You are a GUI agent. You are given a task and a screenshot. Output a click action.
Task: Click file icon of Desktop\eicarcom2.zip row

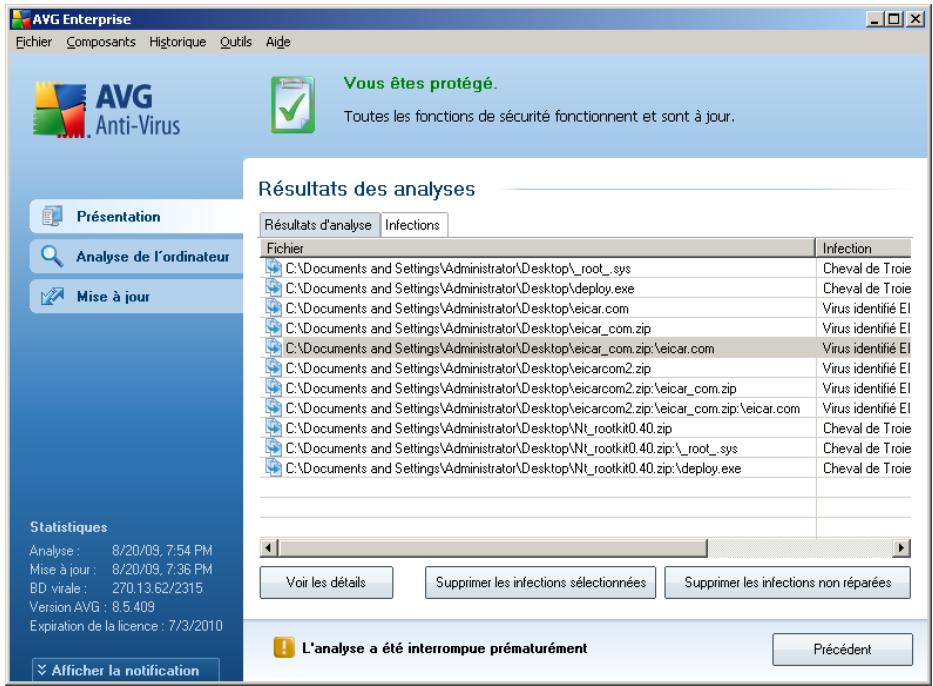coord(273,368)
